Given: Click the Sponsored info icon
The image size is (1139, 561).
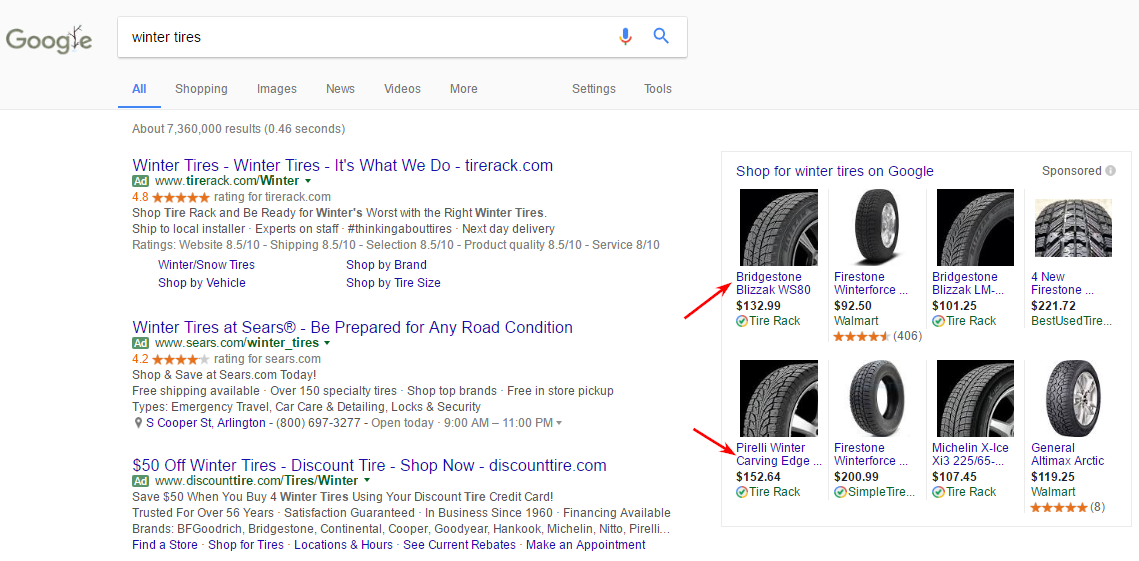Looking at the screenshot, I should [1110, 171].
